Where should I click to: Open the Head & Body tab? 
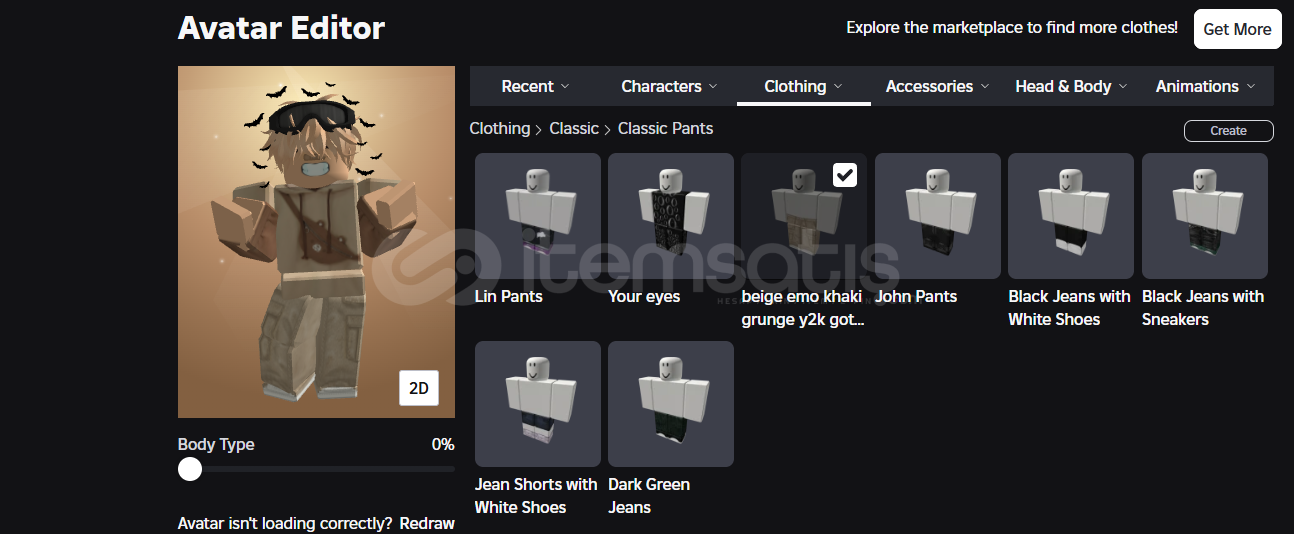pyautogui.click(x=1072, y=86)
